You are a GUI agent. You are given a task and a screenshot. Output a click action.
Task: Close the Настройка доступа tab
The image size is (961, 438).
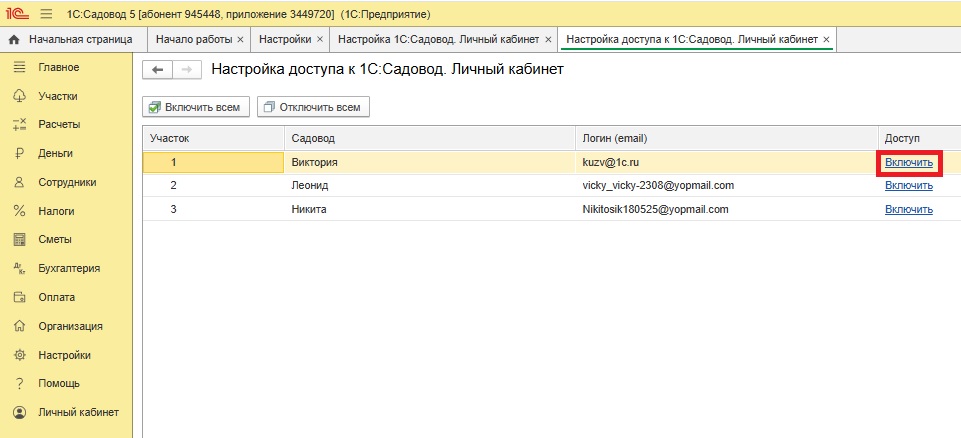pyautogui.click(x=826, y=39)
